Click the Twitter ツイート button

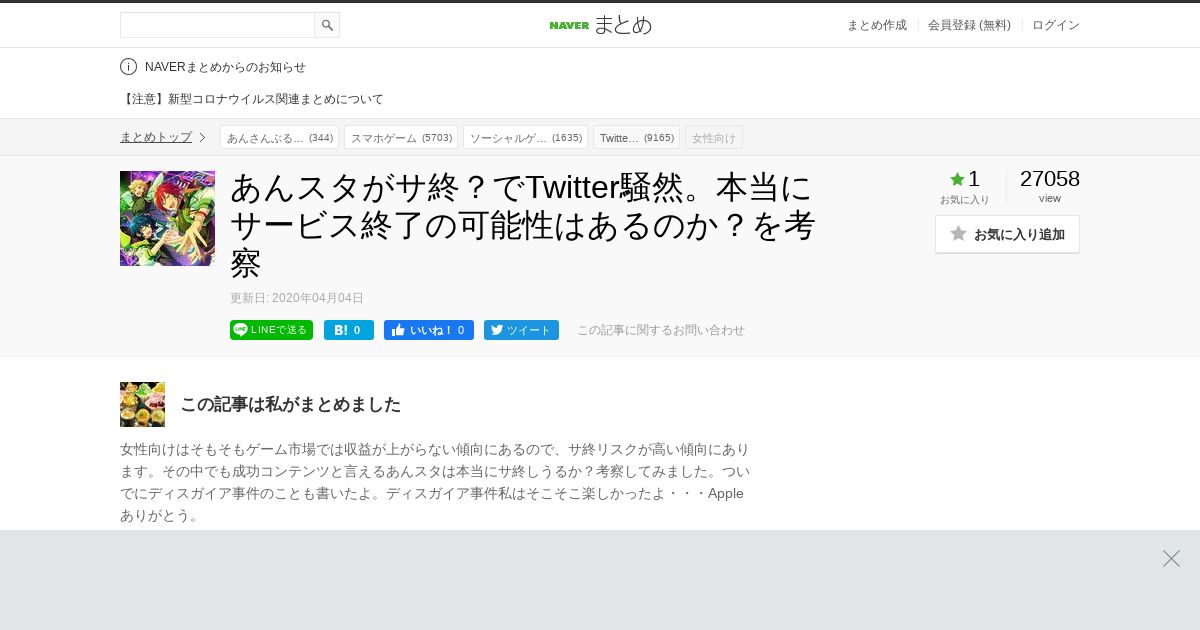(521, 330)
